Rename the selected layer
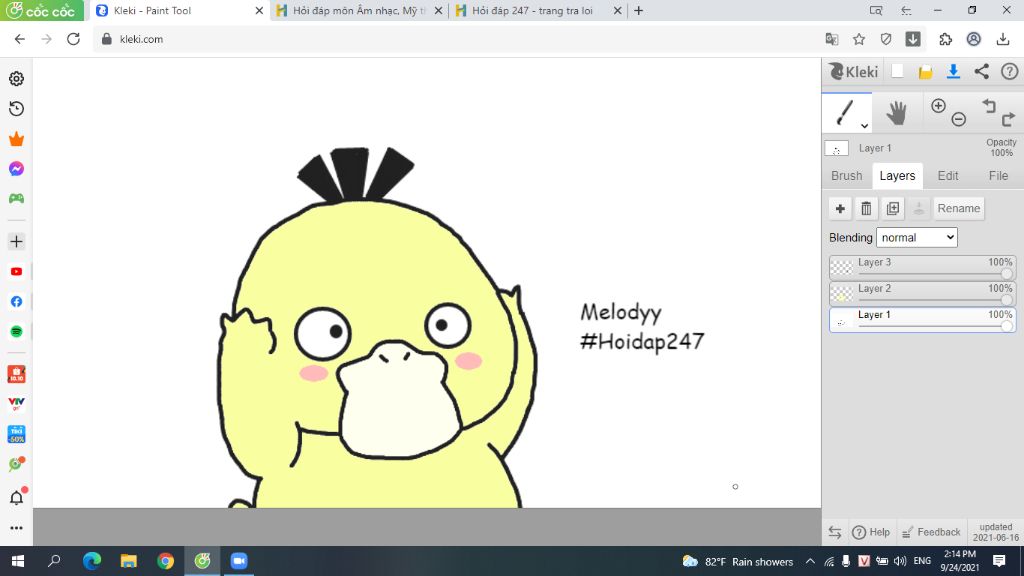1024x576 pixels. tap(959, 208)
